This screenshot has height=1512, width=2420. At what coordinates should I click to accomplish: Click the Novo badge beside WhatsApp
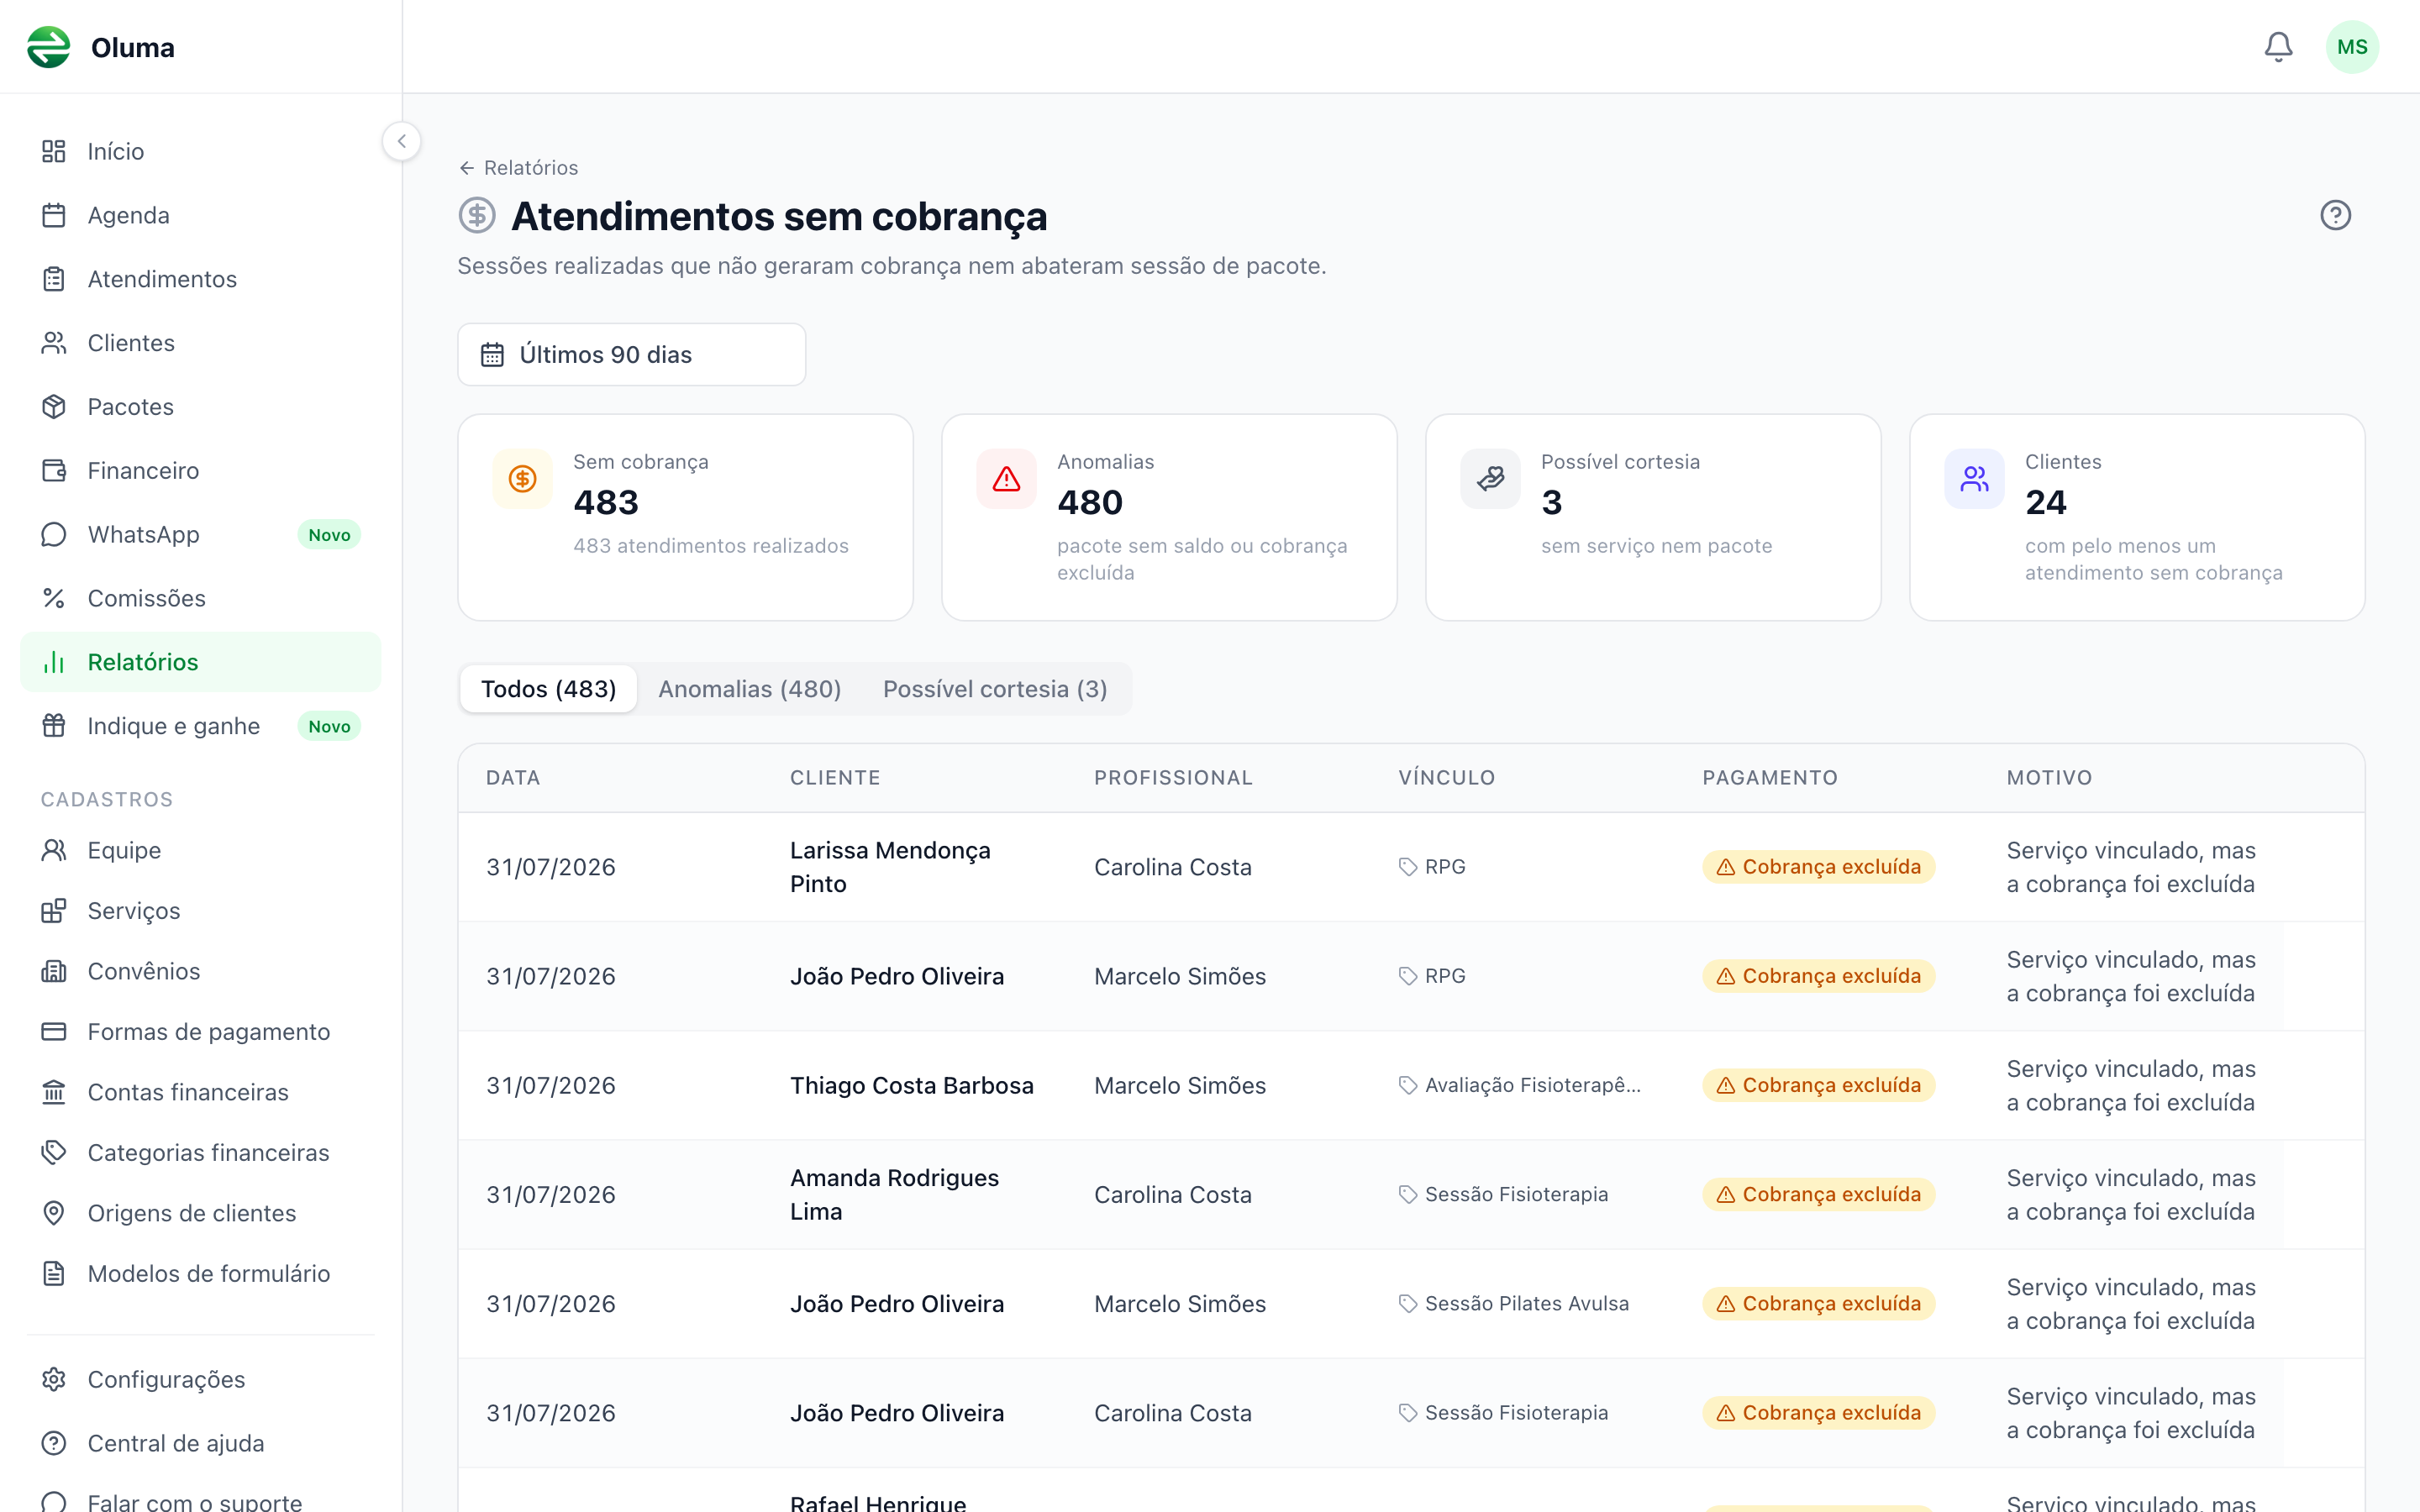(x=329, y=535)
